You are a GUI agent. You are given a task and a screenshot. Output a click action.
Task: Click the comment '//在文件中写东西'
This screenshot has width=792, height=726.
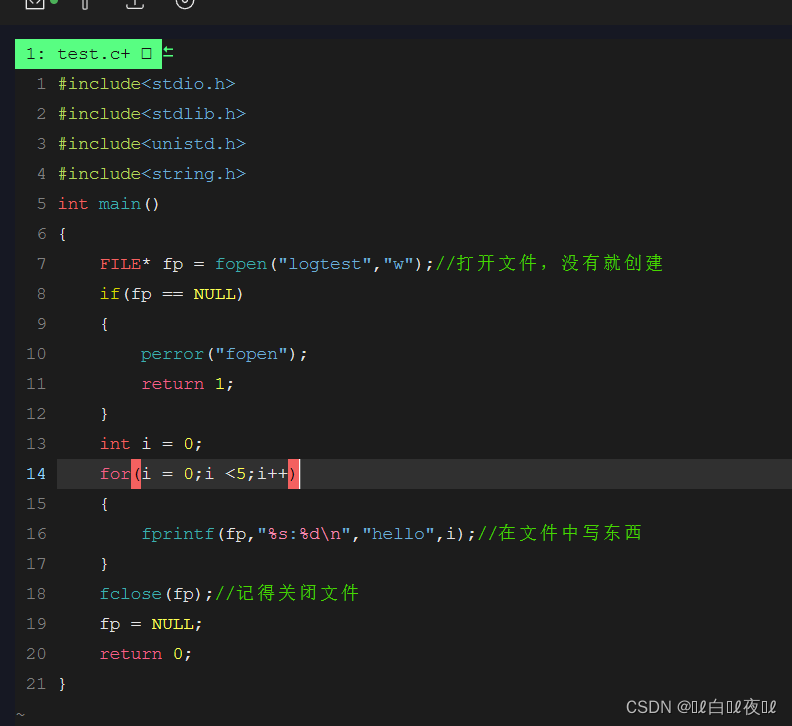tap(560, 533)
